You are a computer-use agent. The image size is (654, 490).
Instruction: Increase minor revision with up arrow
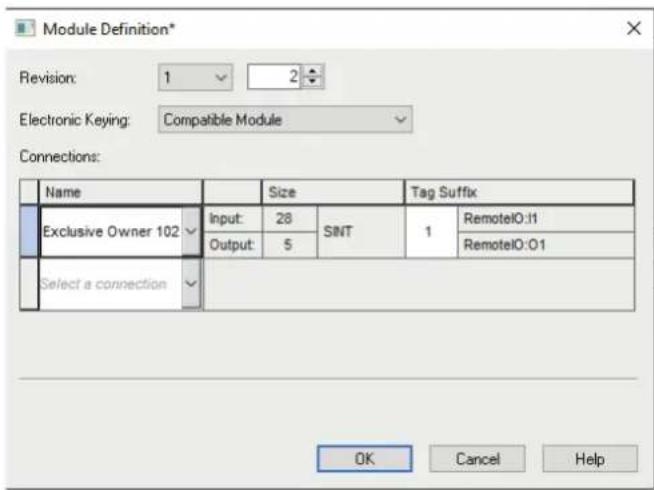(312, 71)
